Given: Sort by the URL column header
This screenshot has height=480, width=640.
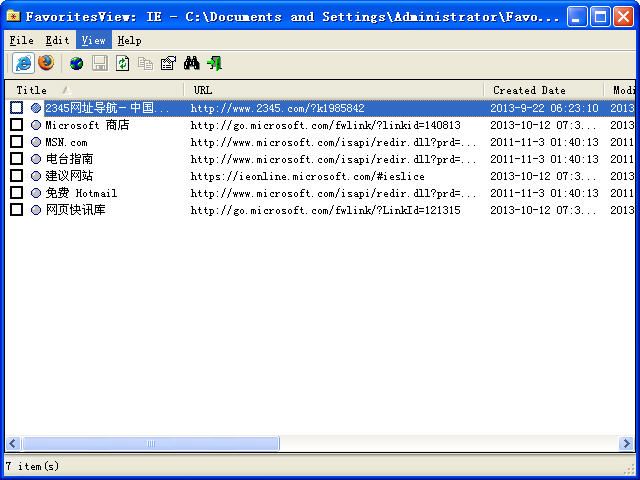Looking at the screenshot, I should pyautogui.click(x=333, y=90).
